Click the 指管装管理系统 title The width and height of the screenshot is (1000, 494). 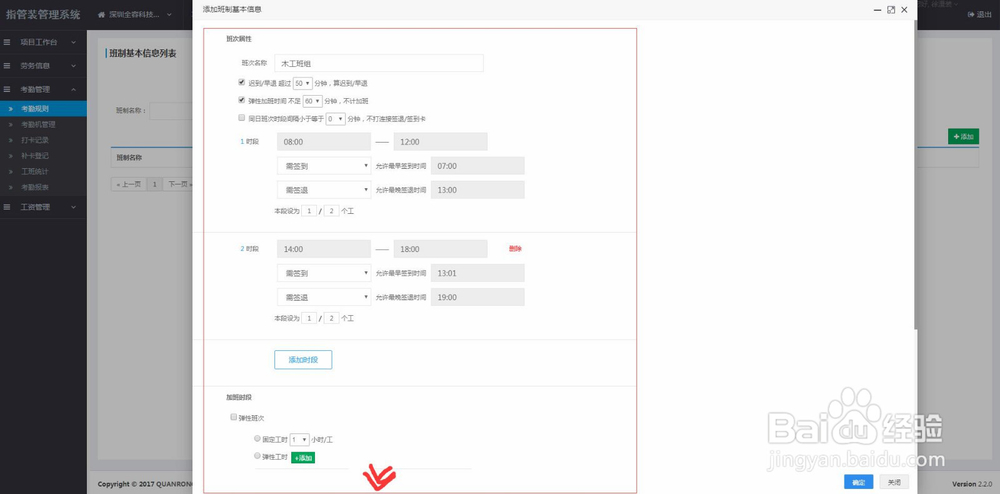tap(43, 14)
